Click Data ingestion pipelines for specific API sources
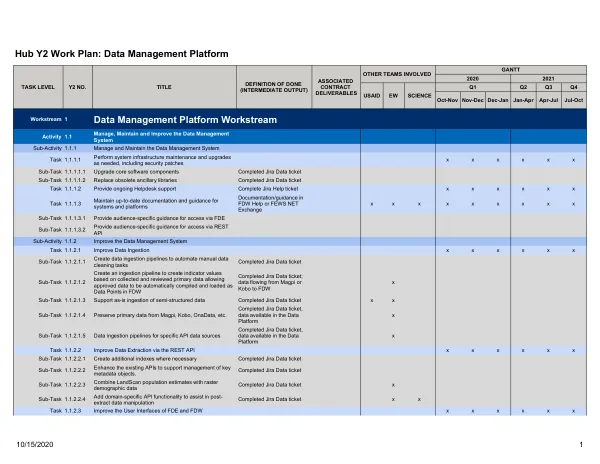 click(157, 336)
